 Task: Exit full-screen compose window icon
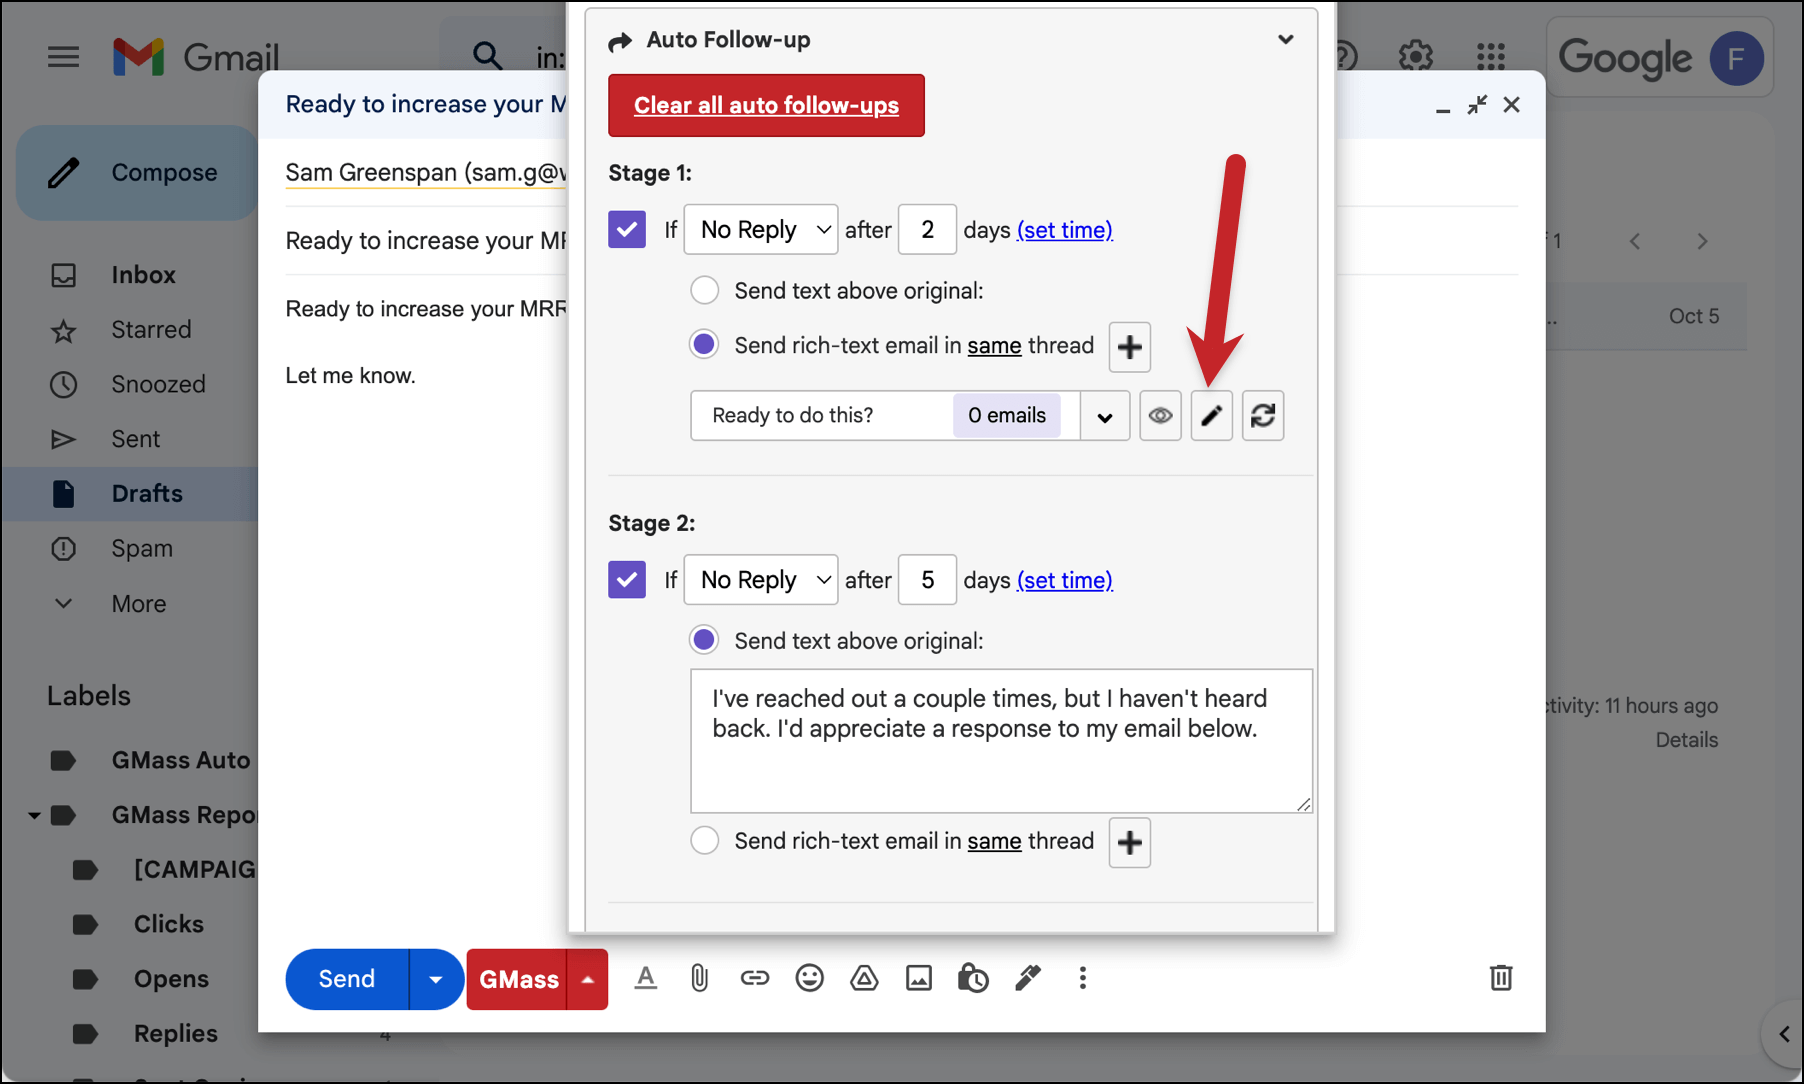[1477, 105]
